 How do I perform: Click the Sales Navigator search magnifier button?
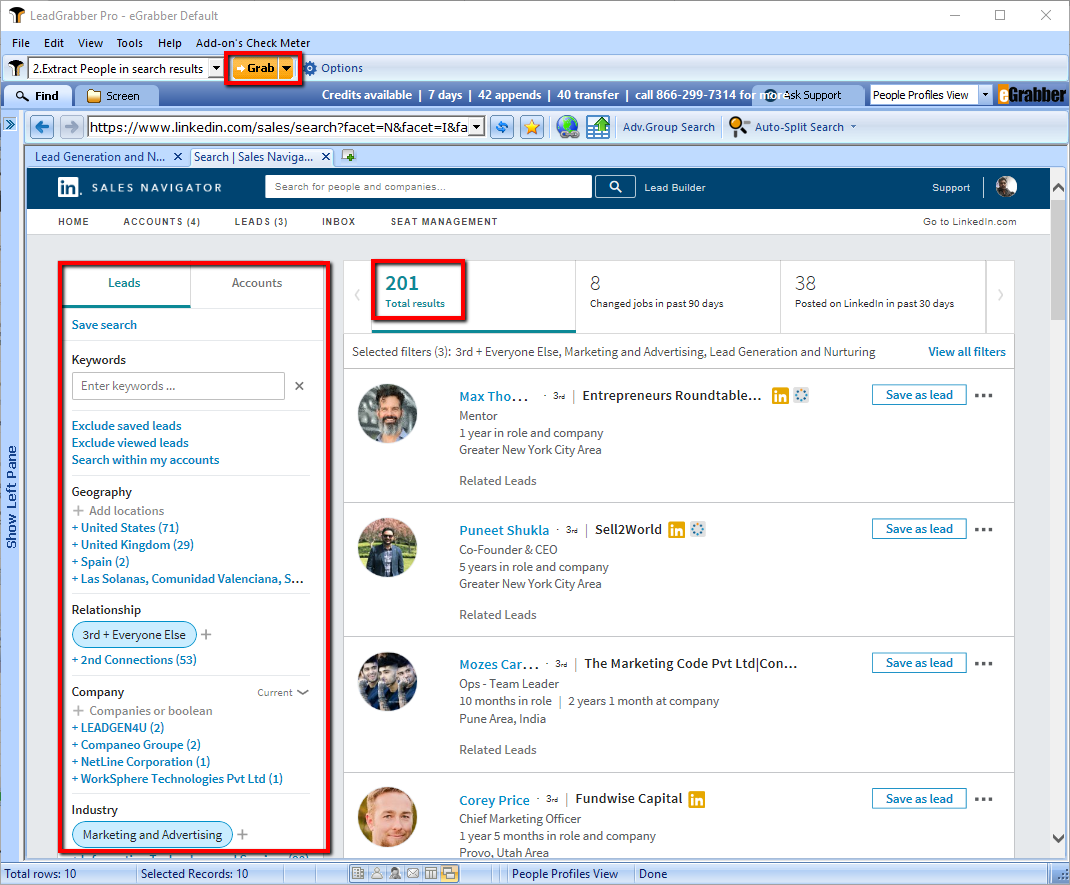coord(616,187)
